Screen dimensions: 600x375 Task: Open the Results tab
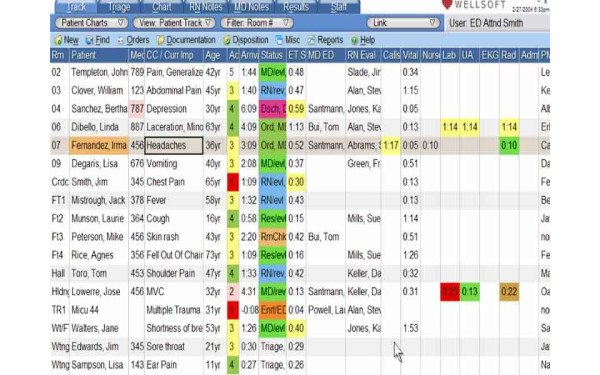click(x=296, y=7)
